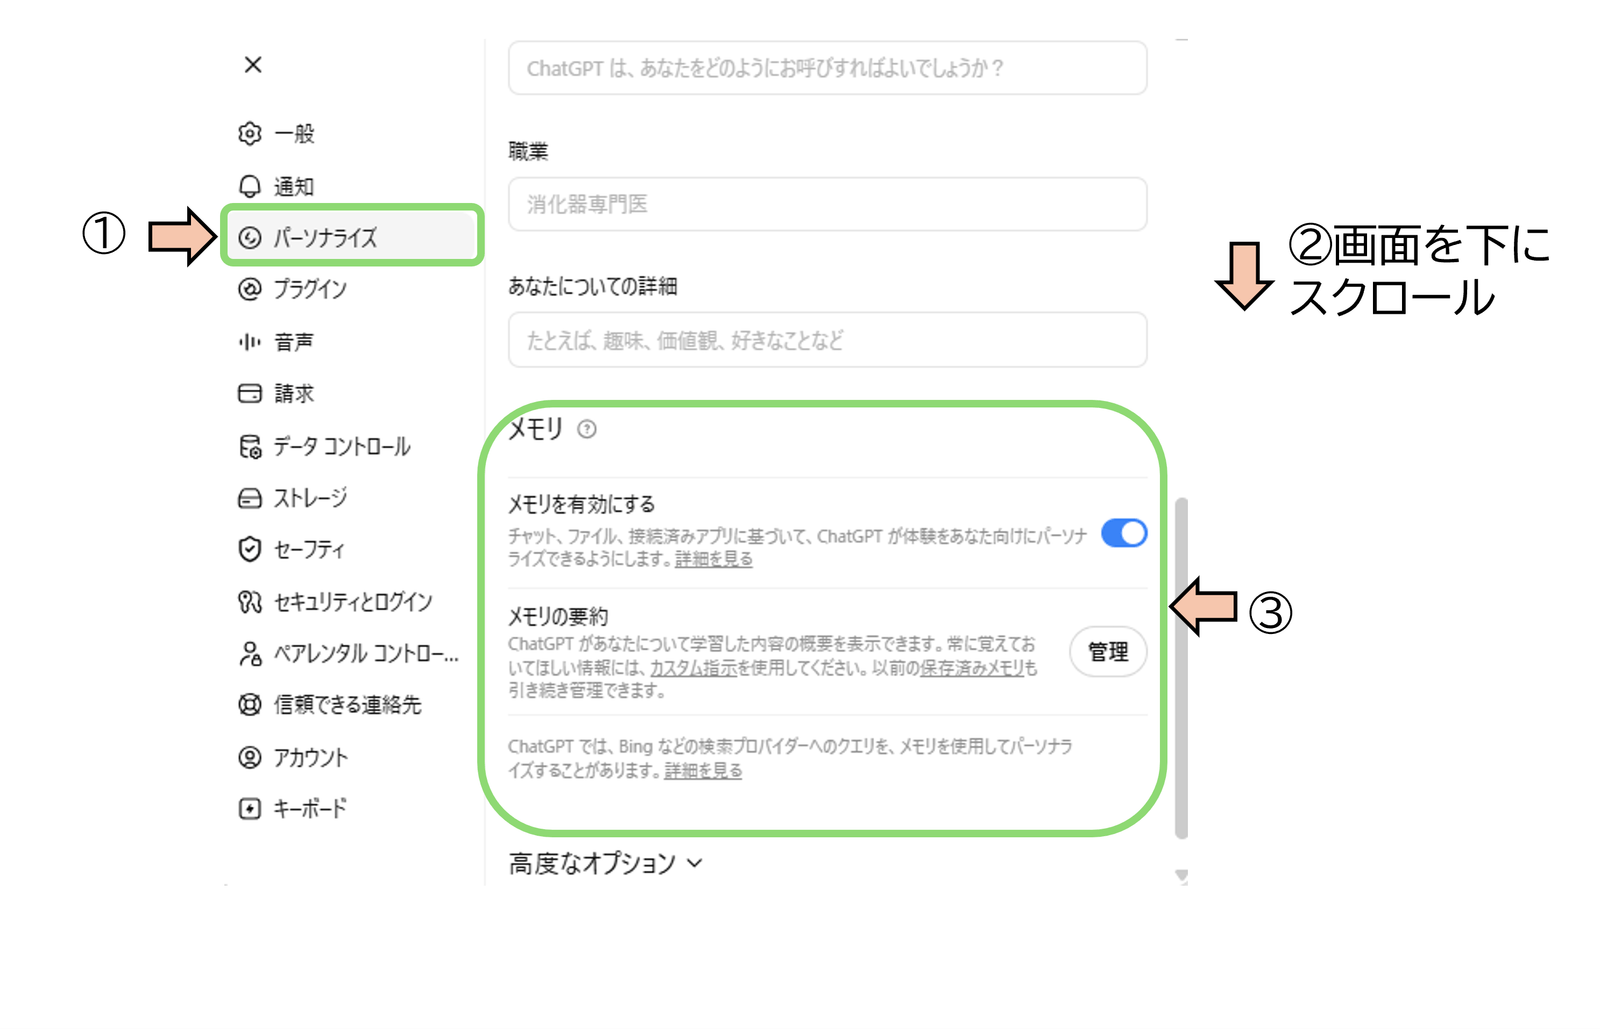The width and height of the screenshot is (1600, 1029).
Task: Click the help icon next to メモリ
Action: coord(587,429)
